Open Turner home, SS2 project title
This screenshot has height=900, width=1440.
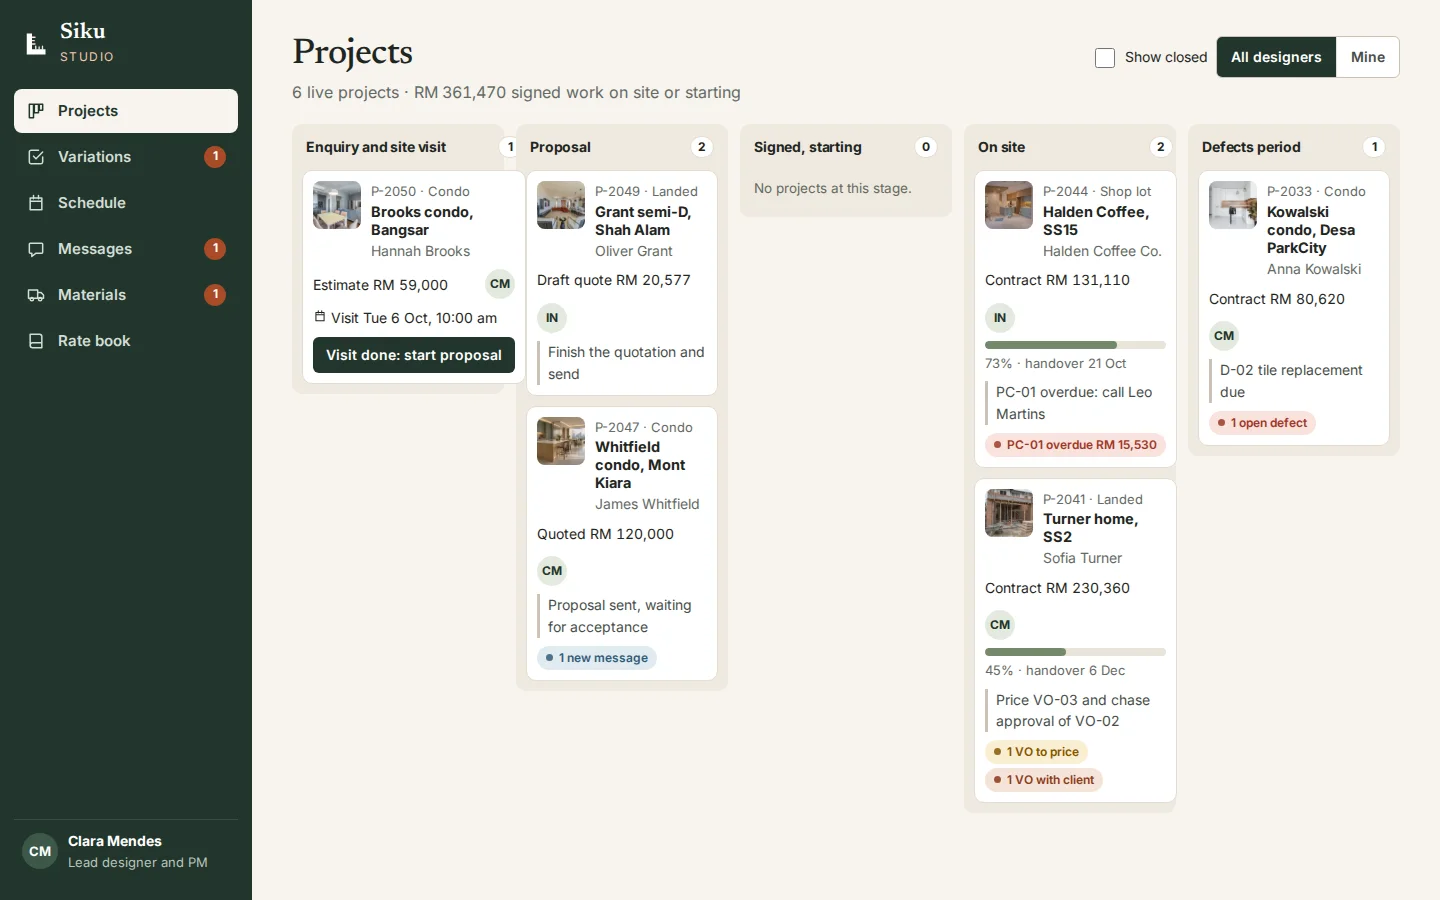click(x=1090, y=528)
